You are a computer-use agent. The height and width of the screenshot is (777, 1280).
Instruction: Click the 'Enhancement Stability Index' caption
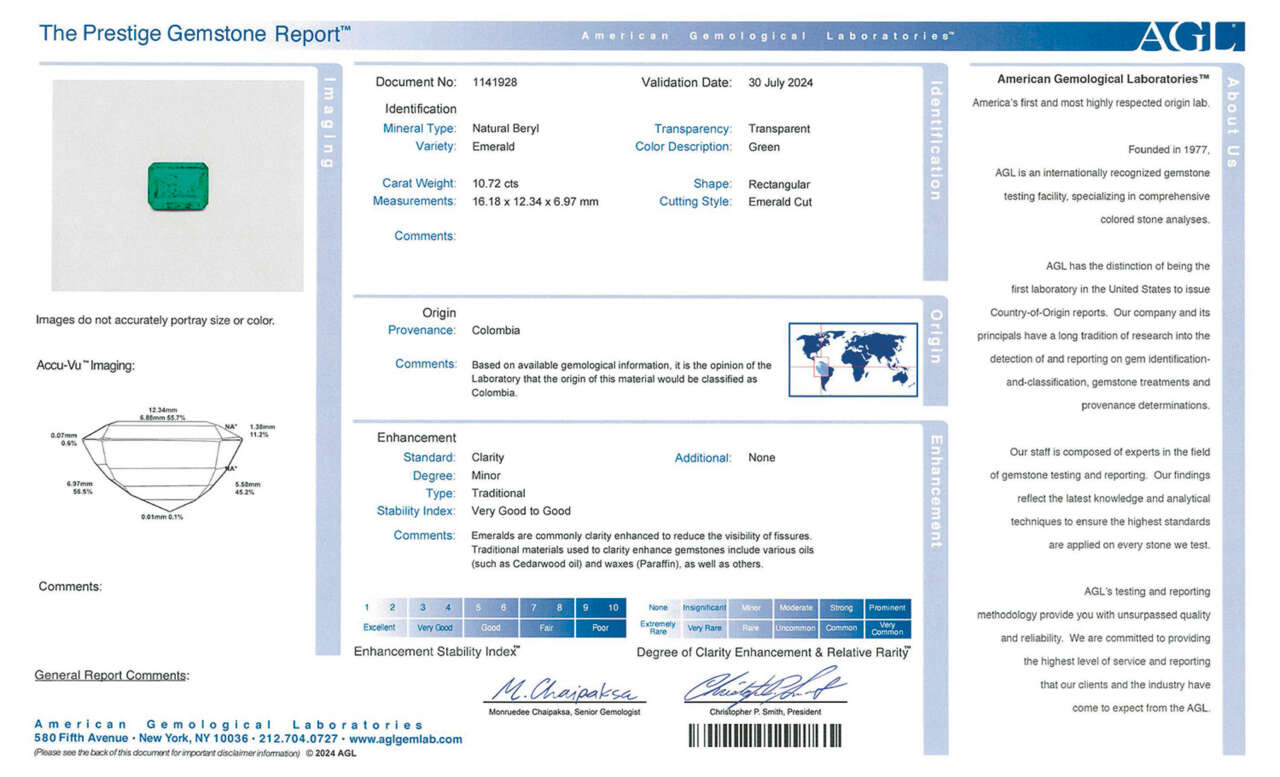437,651
